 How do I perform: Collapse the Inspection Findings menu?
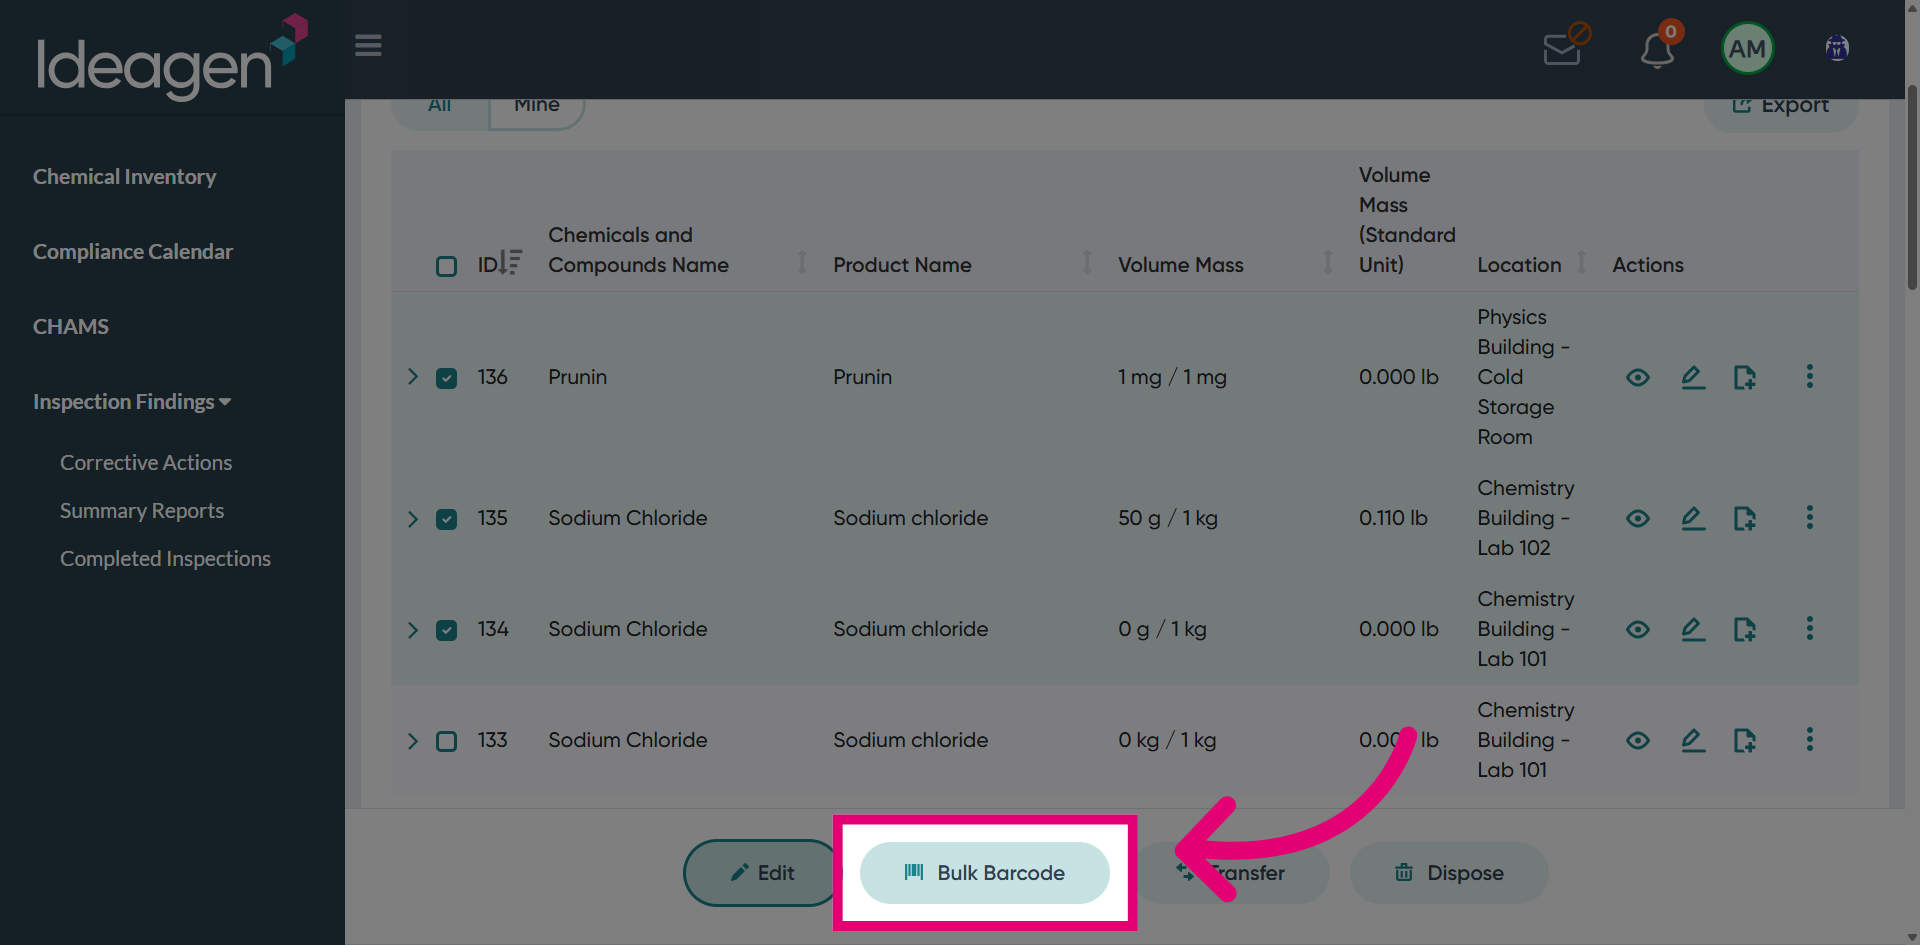(132, 401)
